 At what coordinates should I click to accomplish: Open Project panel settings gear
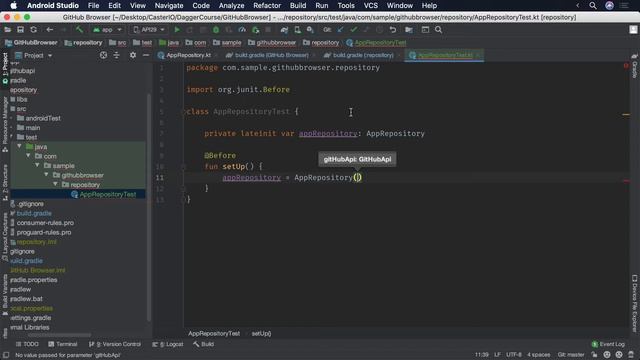pyautogui.click(x=133, y=55)
